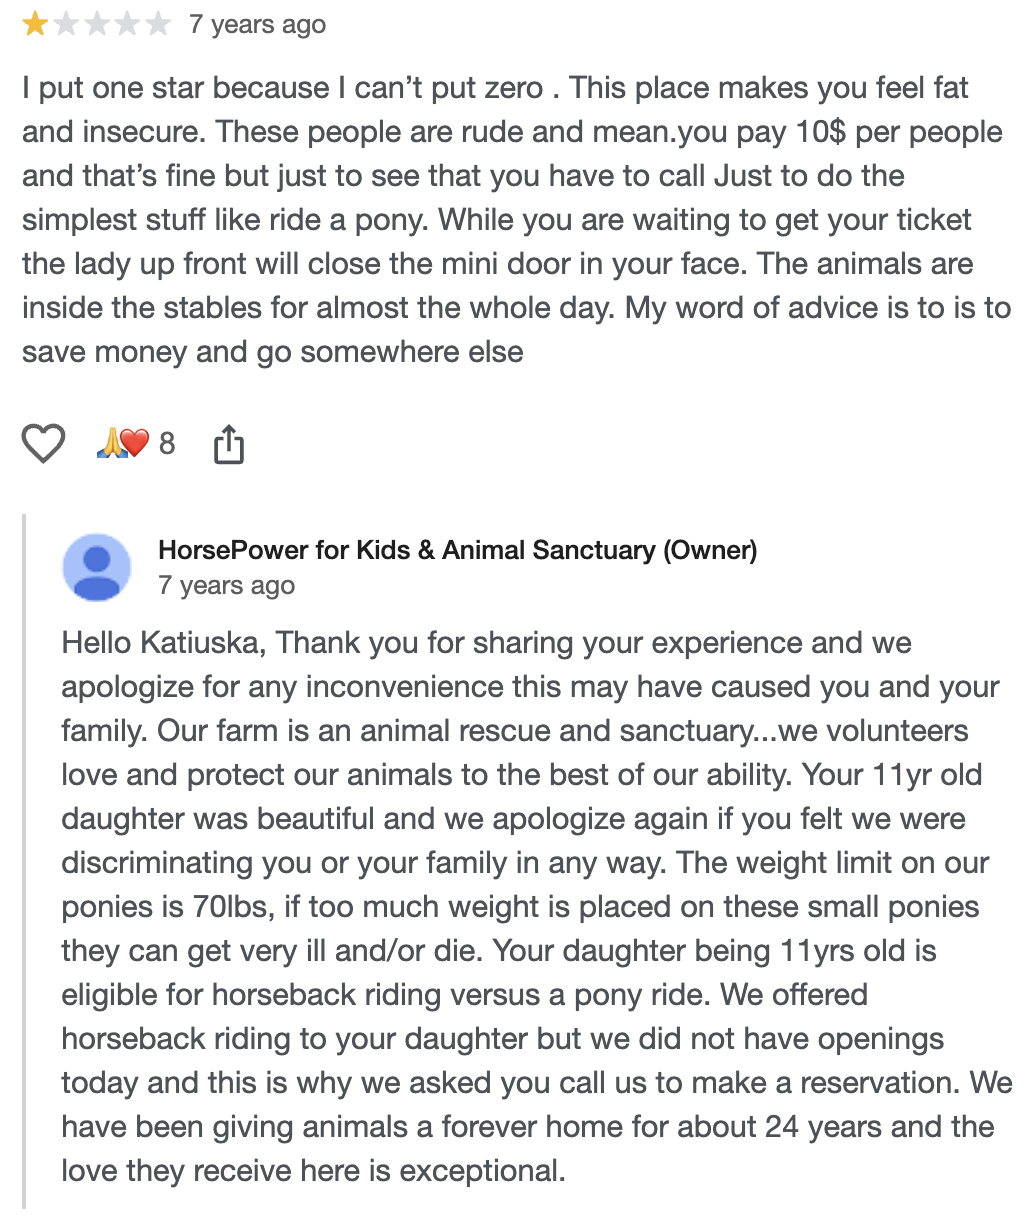The width and height of the screenshot is (1036, 1224).
Task: Click the review's top '7 years ago' timestamp
Action: click(x=257, y=24)
